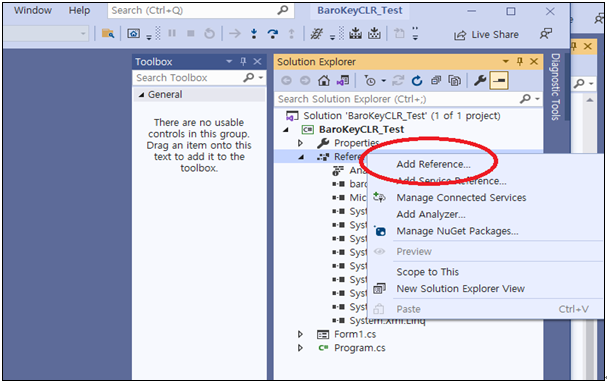The height and width of the screenshot is (383, 607).
Task: Click the Step Out up-arrow icon
Action: pos(291,34)
